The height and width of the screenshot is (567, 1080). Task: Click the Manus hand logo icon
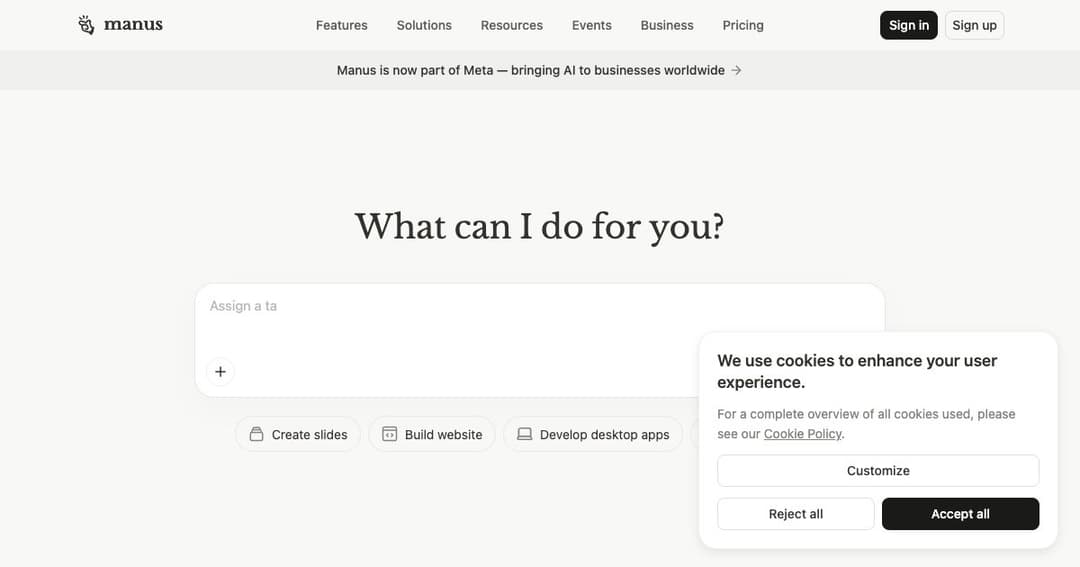tap(86, 25)
